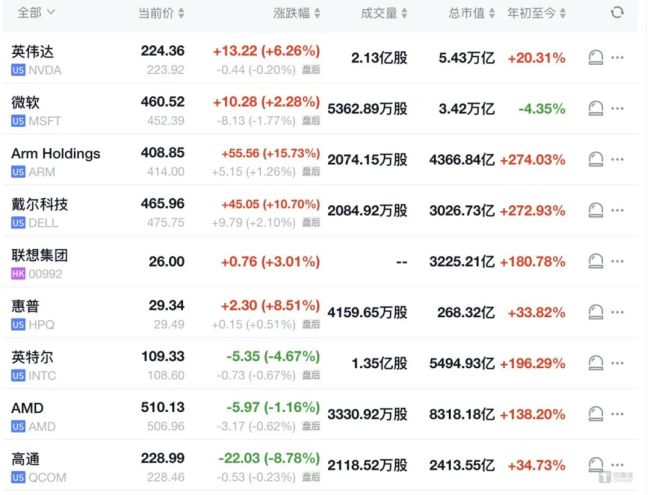
Task: Sort by 年初至今 column
Action: [x=536, y=13]
